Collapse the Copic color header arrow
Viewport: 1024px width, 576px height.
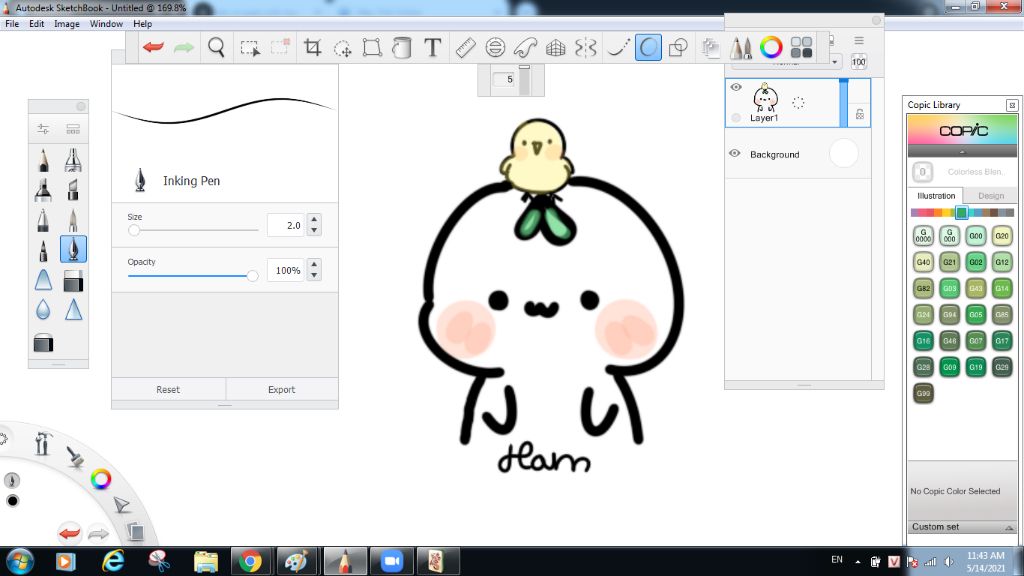click(x=962, y=152)
